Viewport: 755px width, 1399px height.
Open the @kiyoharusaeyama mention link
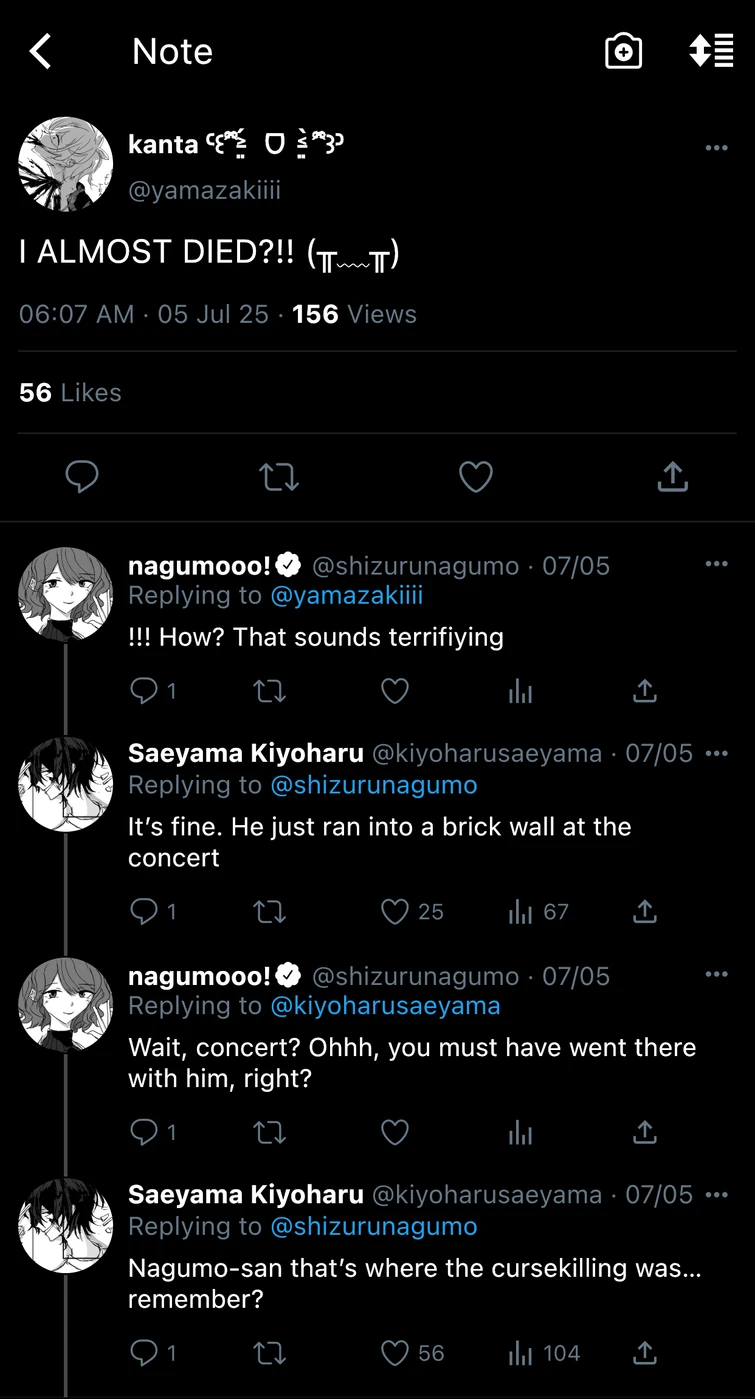385,1006
